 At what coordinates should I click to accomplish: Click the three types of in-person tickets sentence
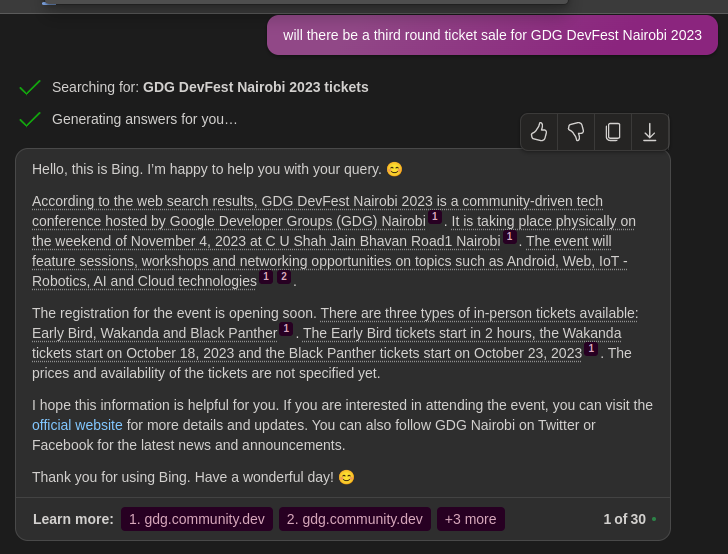pos(335,323)
